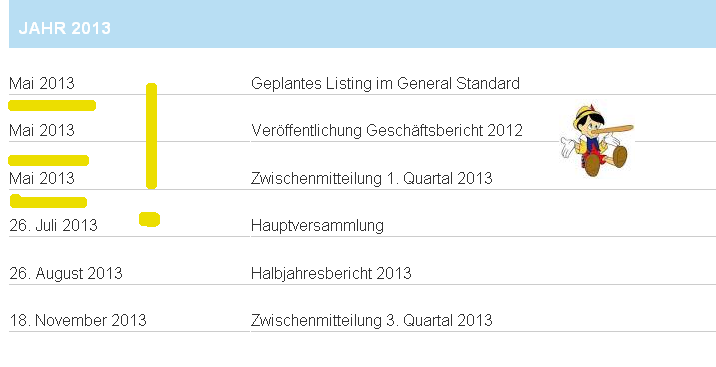Open the Hauptversammlung entry
Screen dimensions: 716x367
(x=317, y=225)
